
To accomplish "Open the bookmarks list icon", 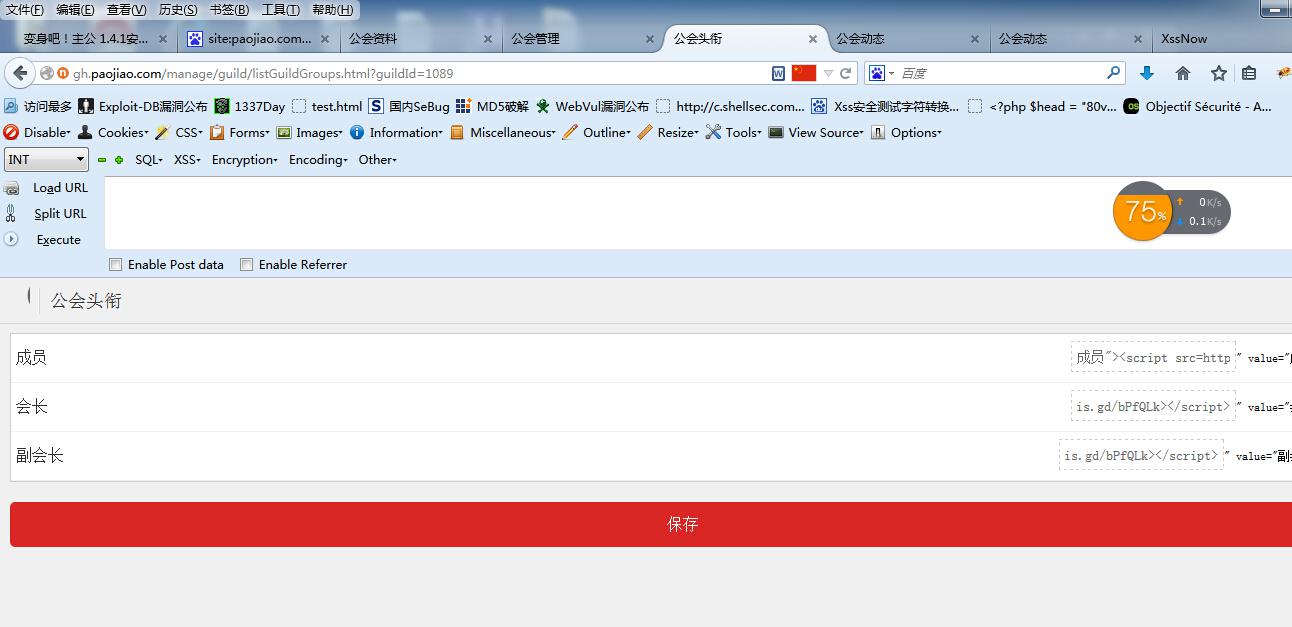I will 1249,73.
